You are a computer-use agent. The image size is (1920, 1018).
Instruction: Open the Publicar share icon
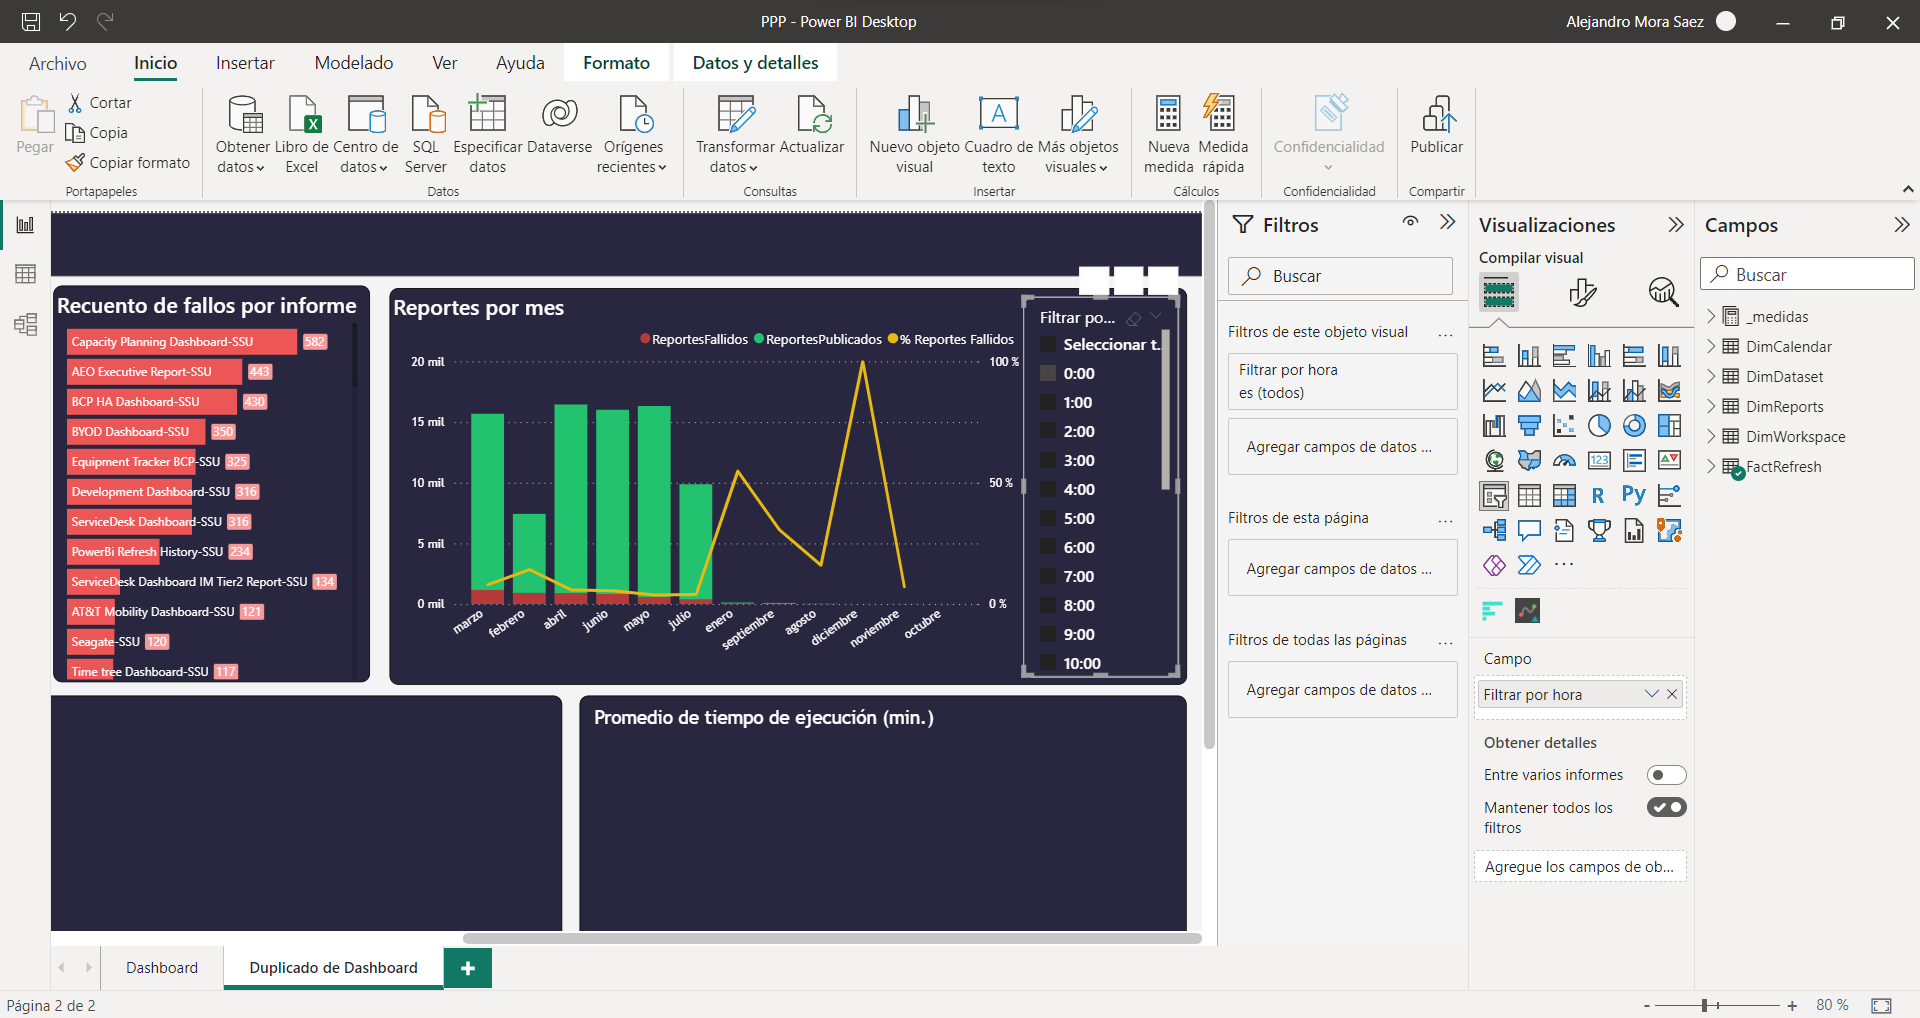coord(1436,115)
